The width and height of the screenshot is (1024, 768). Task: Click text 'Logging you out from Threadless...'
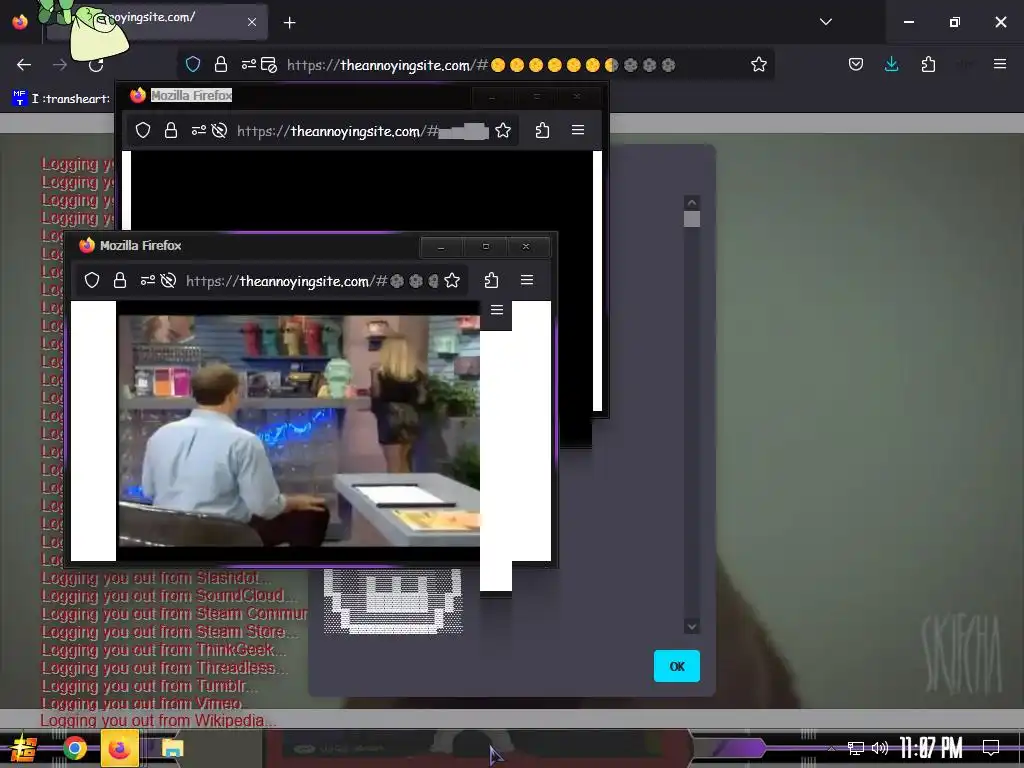coord(165,667)
